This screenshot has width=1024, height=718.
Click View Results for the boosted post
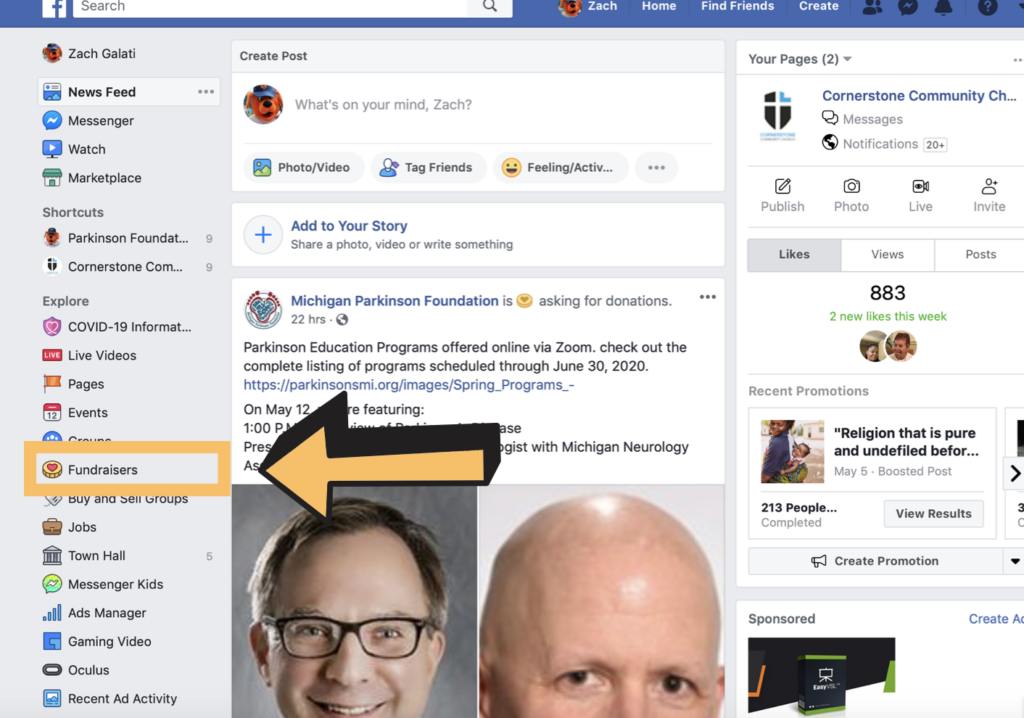(933, 514)
